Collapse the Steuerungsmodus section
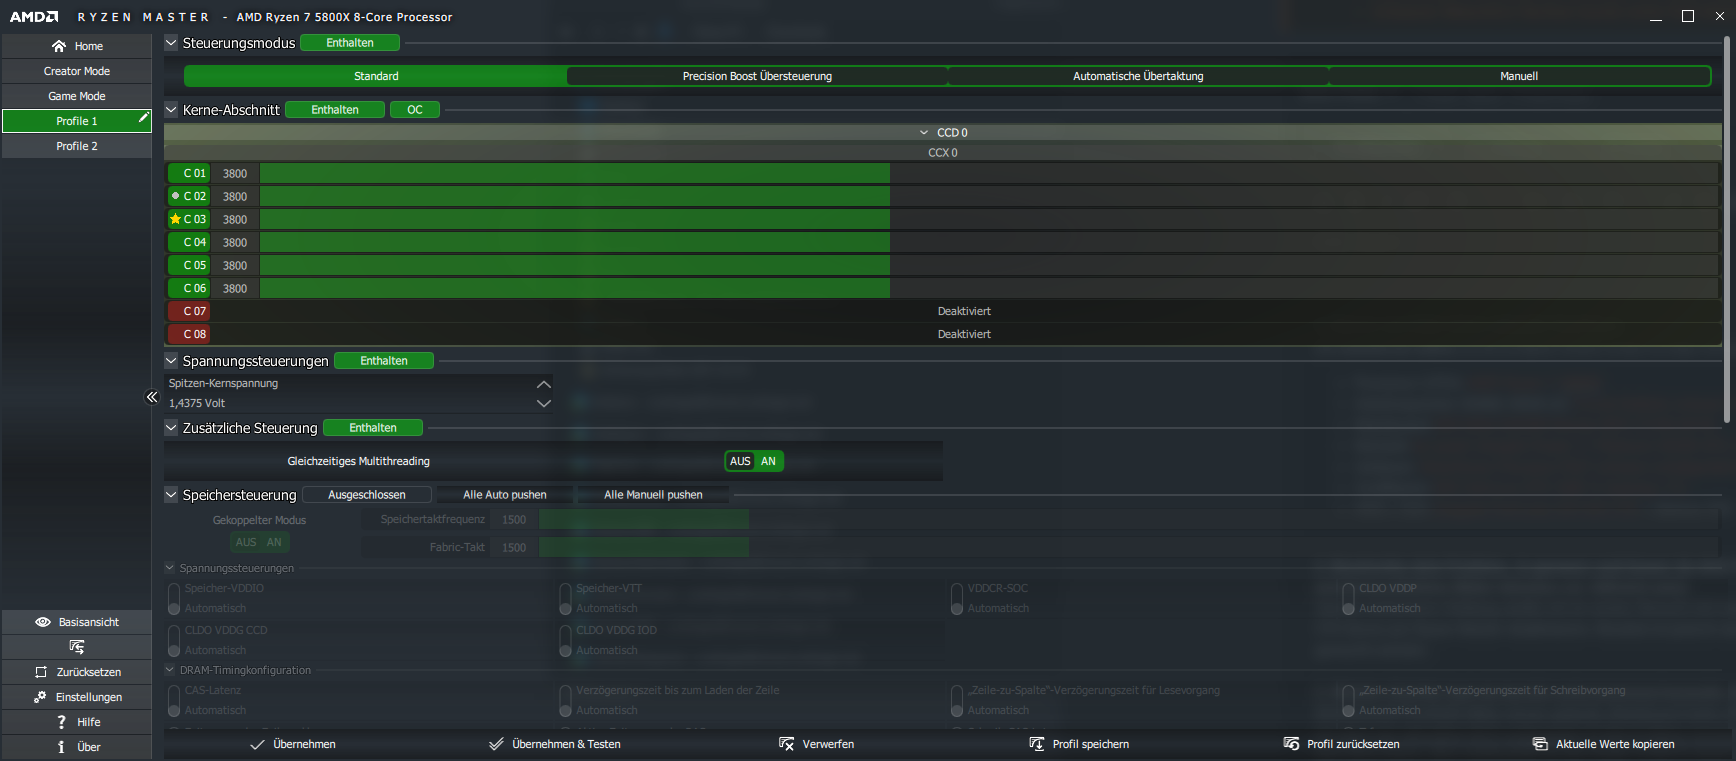Screen dimensions: 1736x761 click(x=171, y=43)
